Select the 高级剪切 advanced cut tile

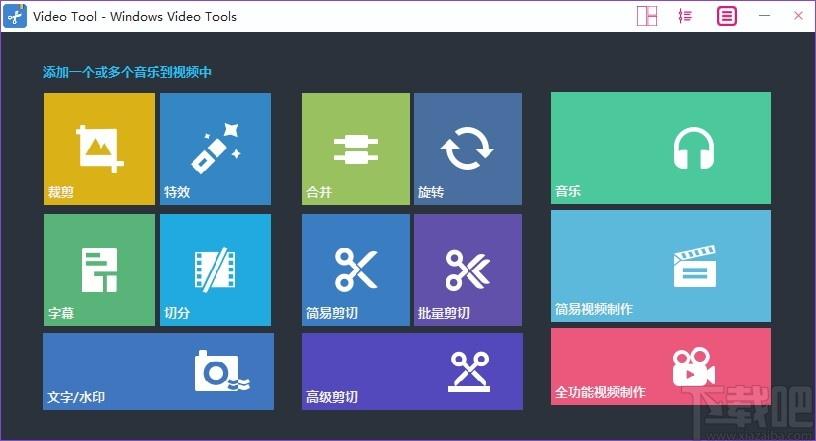tap(412, 371)
